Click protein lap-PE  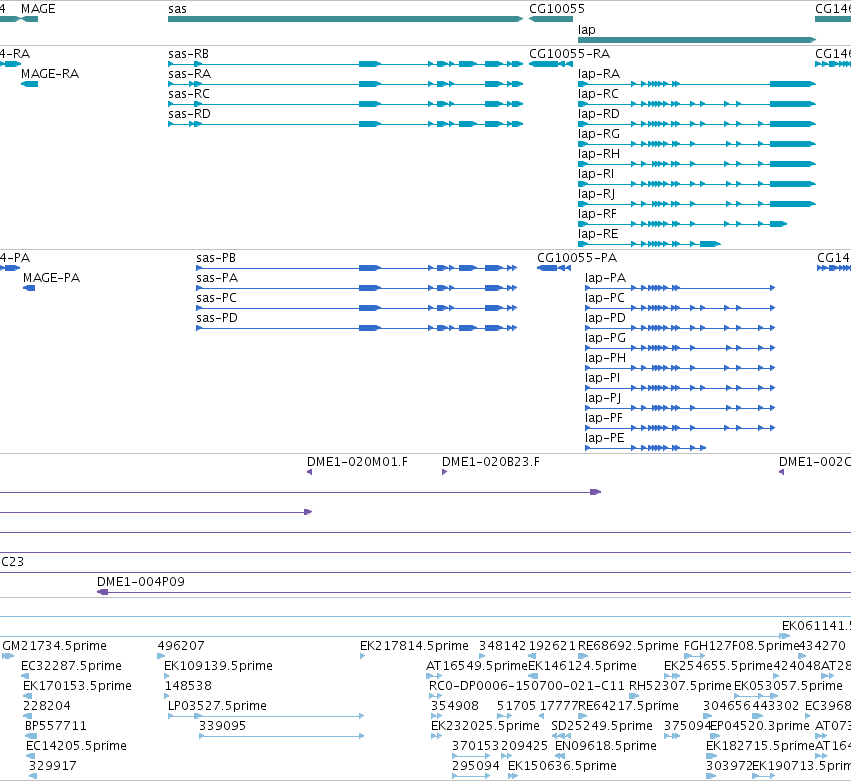coord(646,448)
